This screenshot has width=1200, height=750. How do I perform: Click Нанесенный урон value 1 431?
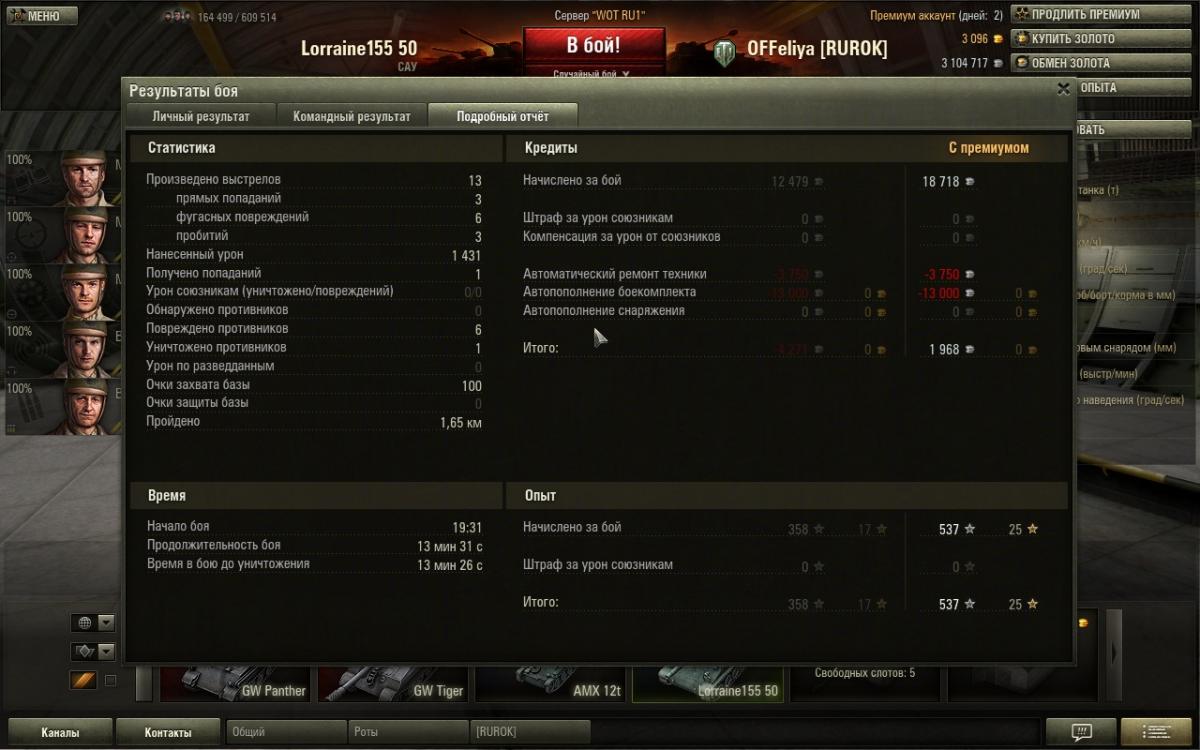466,255
